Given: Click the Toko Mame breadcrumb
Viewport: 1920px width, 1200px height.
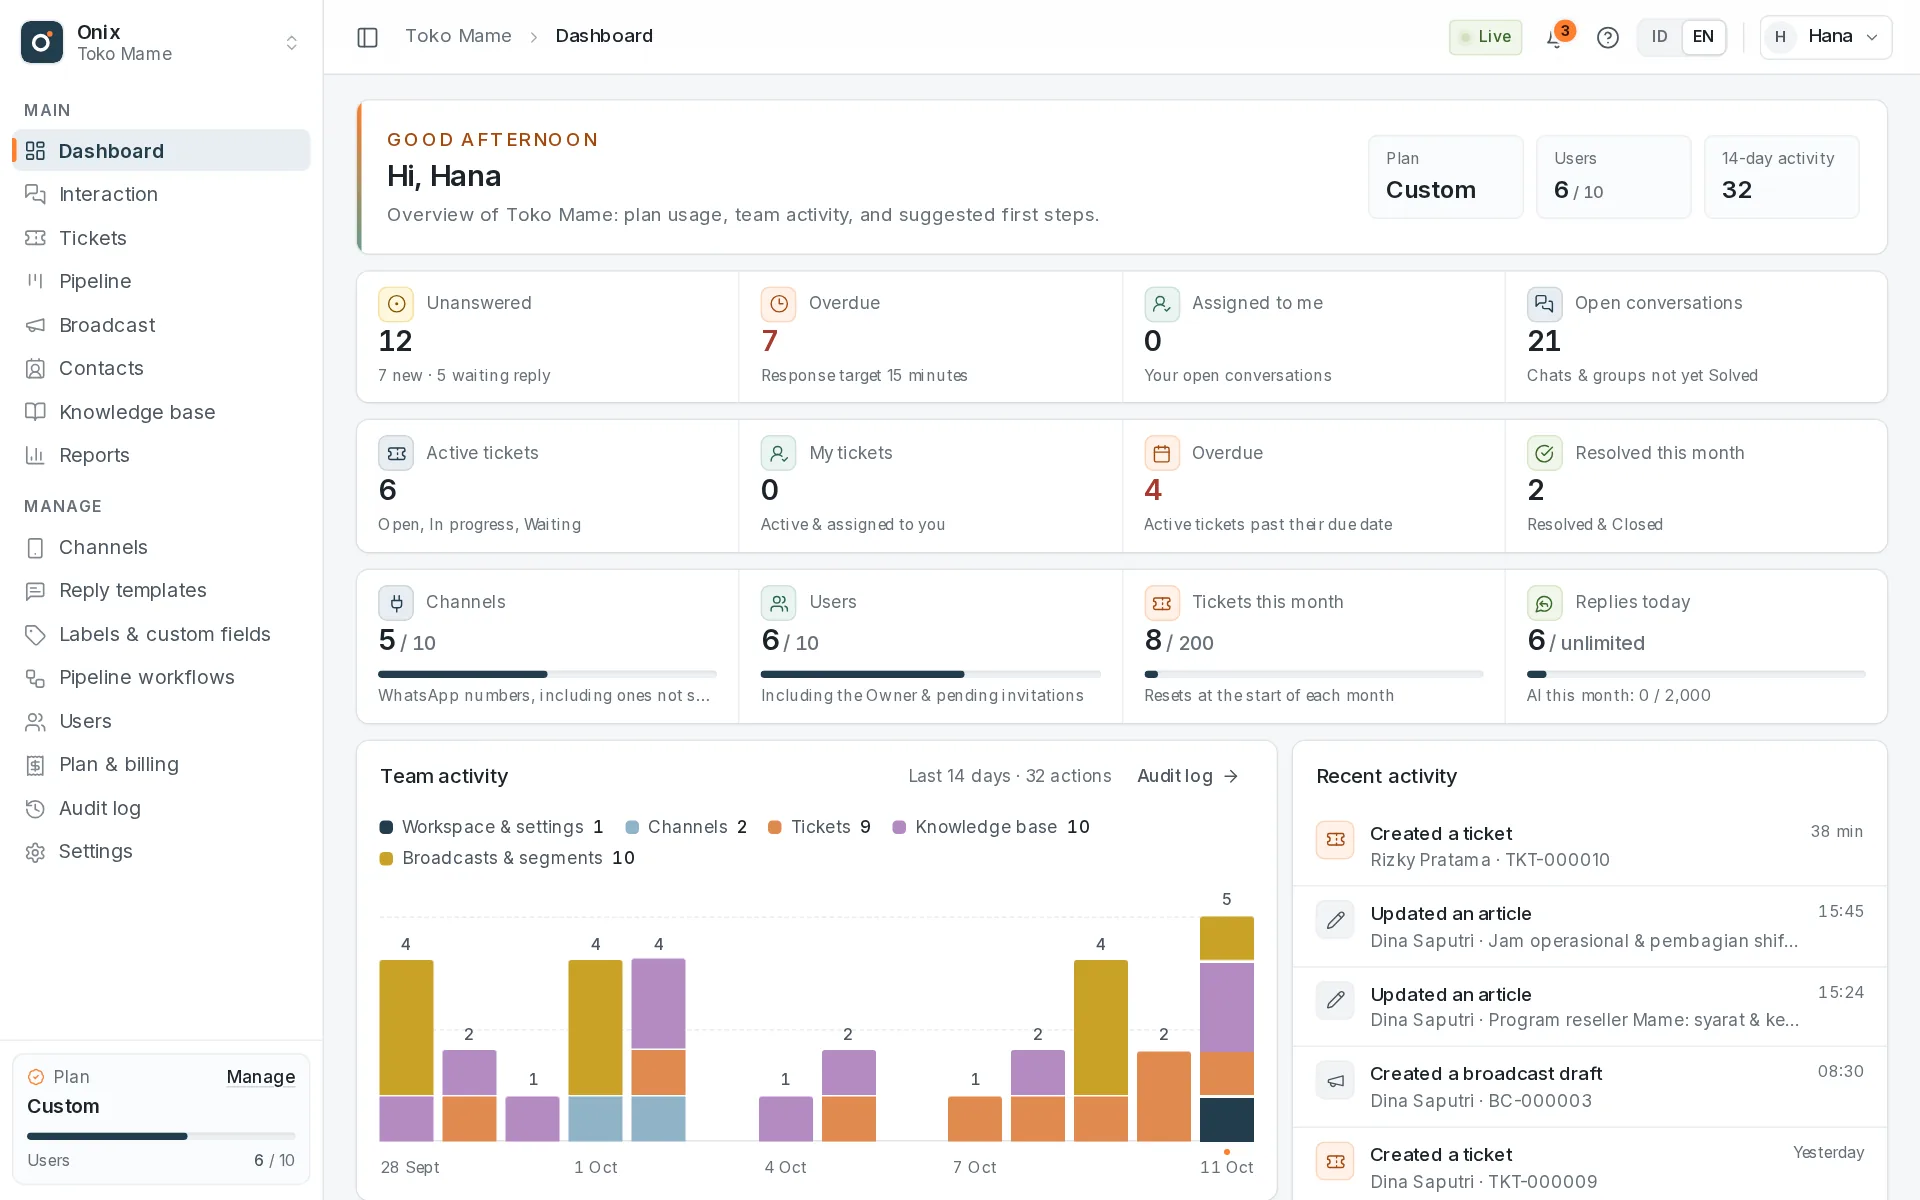Looking at the screenshot, I should coord(458,36).
